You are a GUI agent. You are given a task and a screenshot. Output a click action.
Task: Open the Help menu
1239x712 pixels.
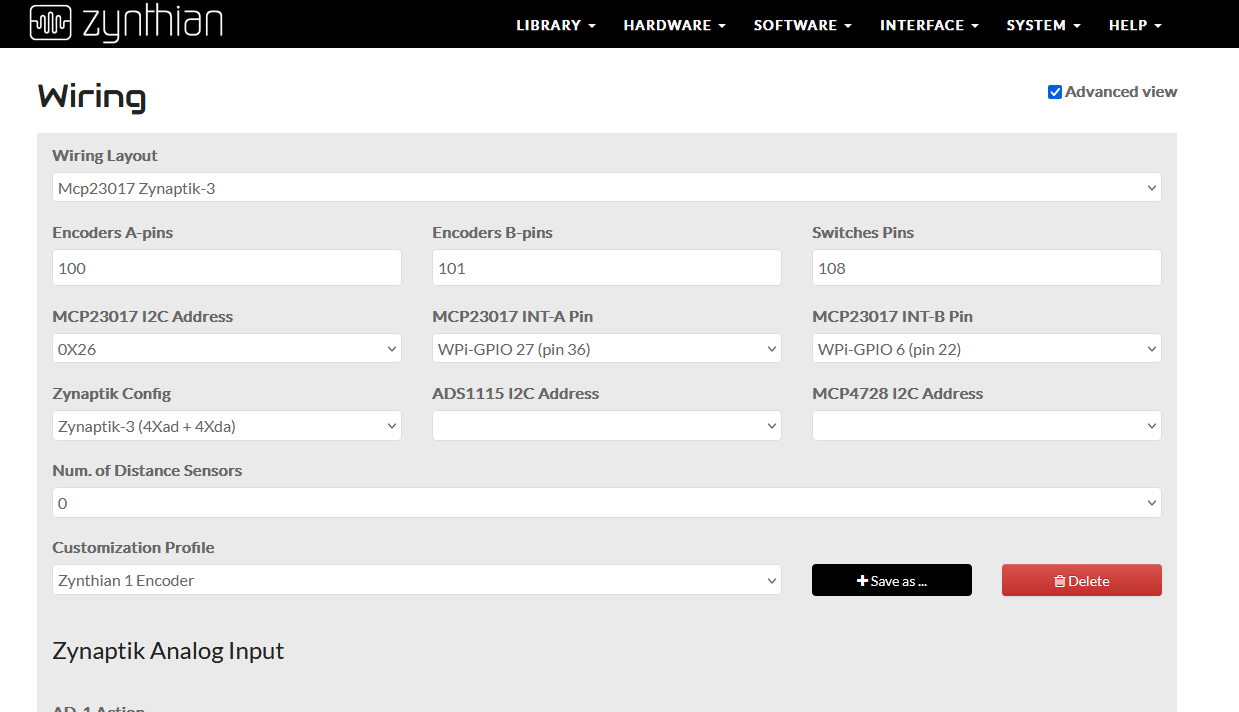point(1135,25)
